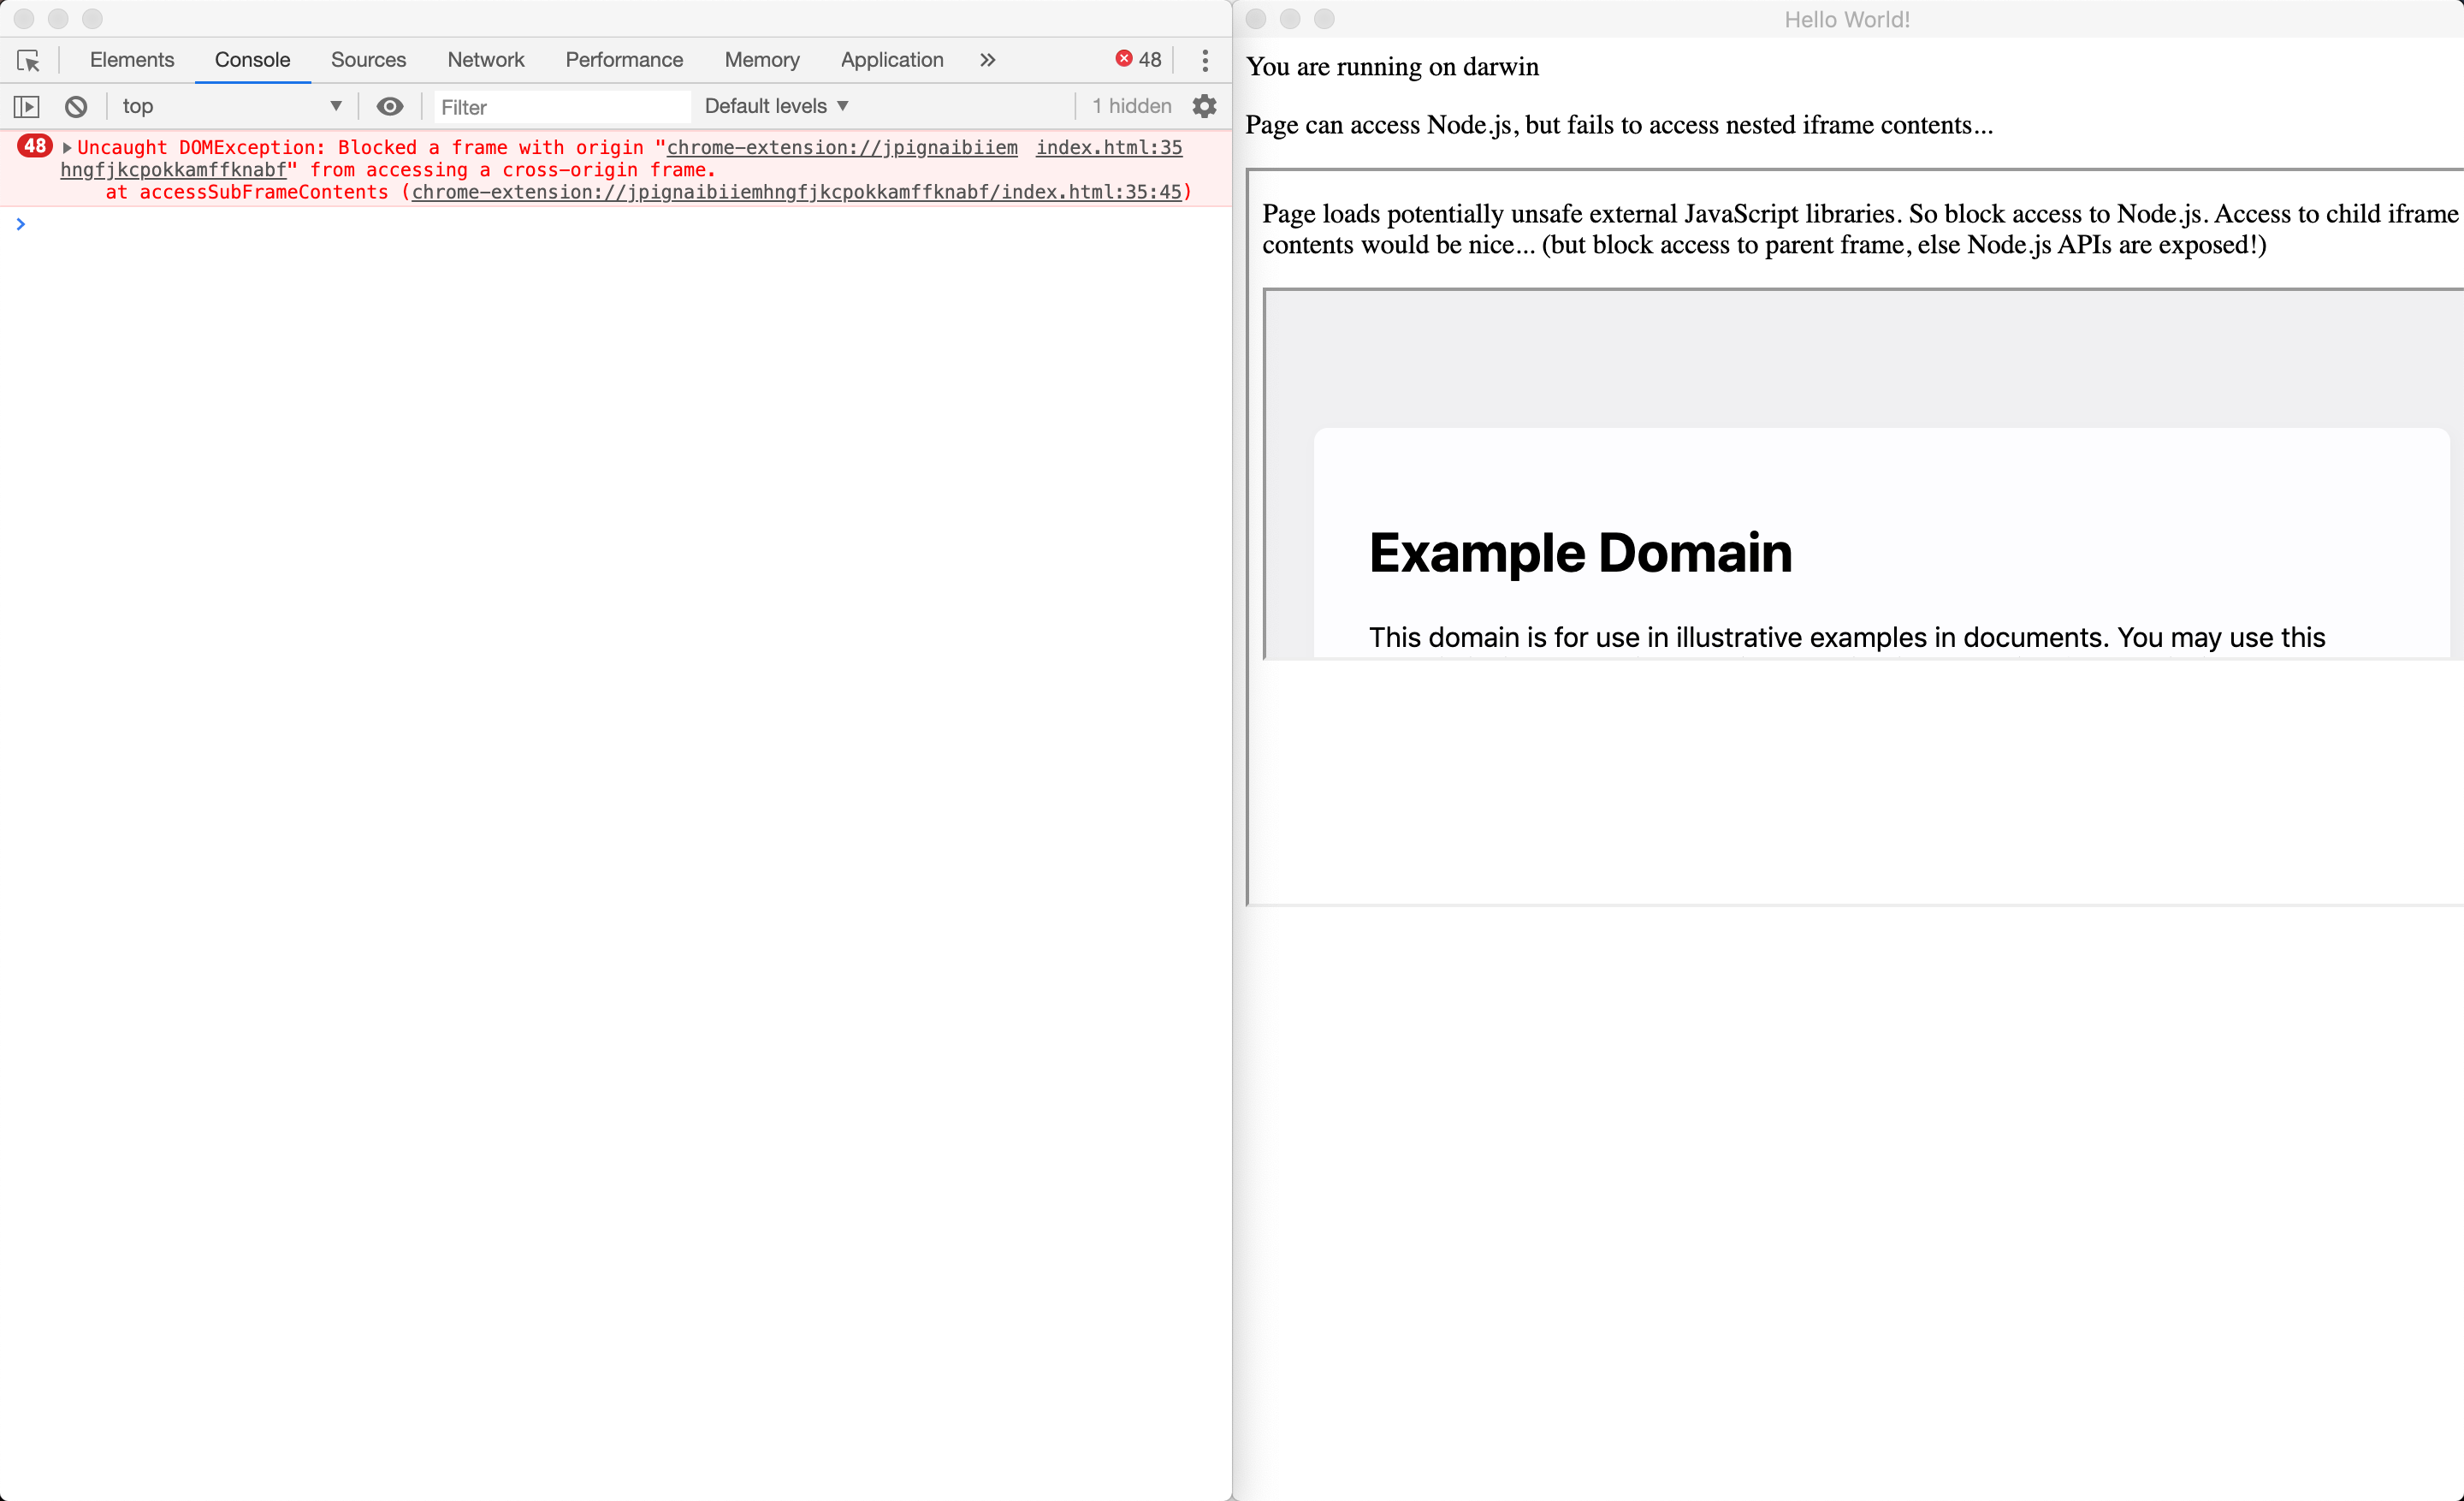Click the blue console prompt chevron
2464x1501 pixels.
20,224
